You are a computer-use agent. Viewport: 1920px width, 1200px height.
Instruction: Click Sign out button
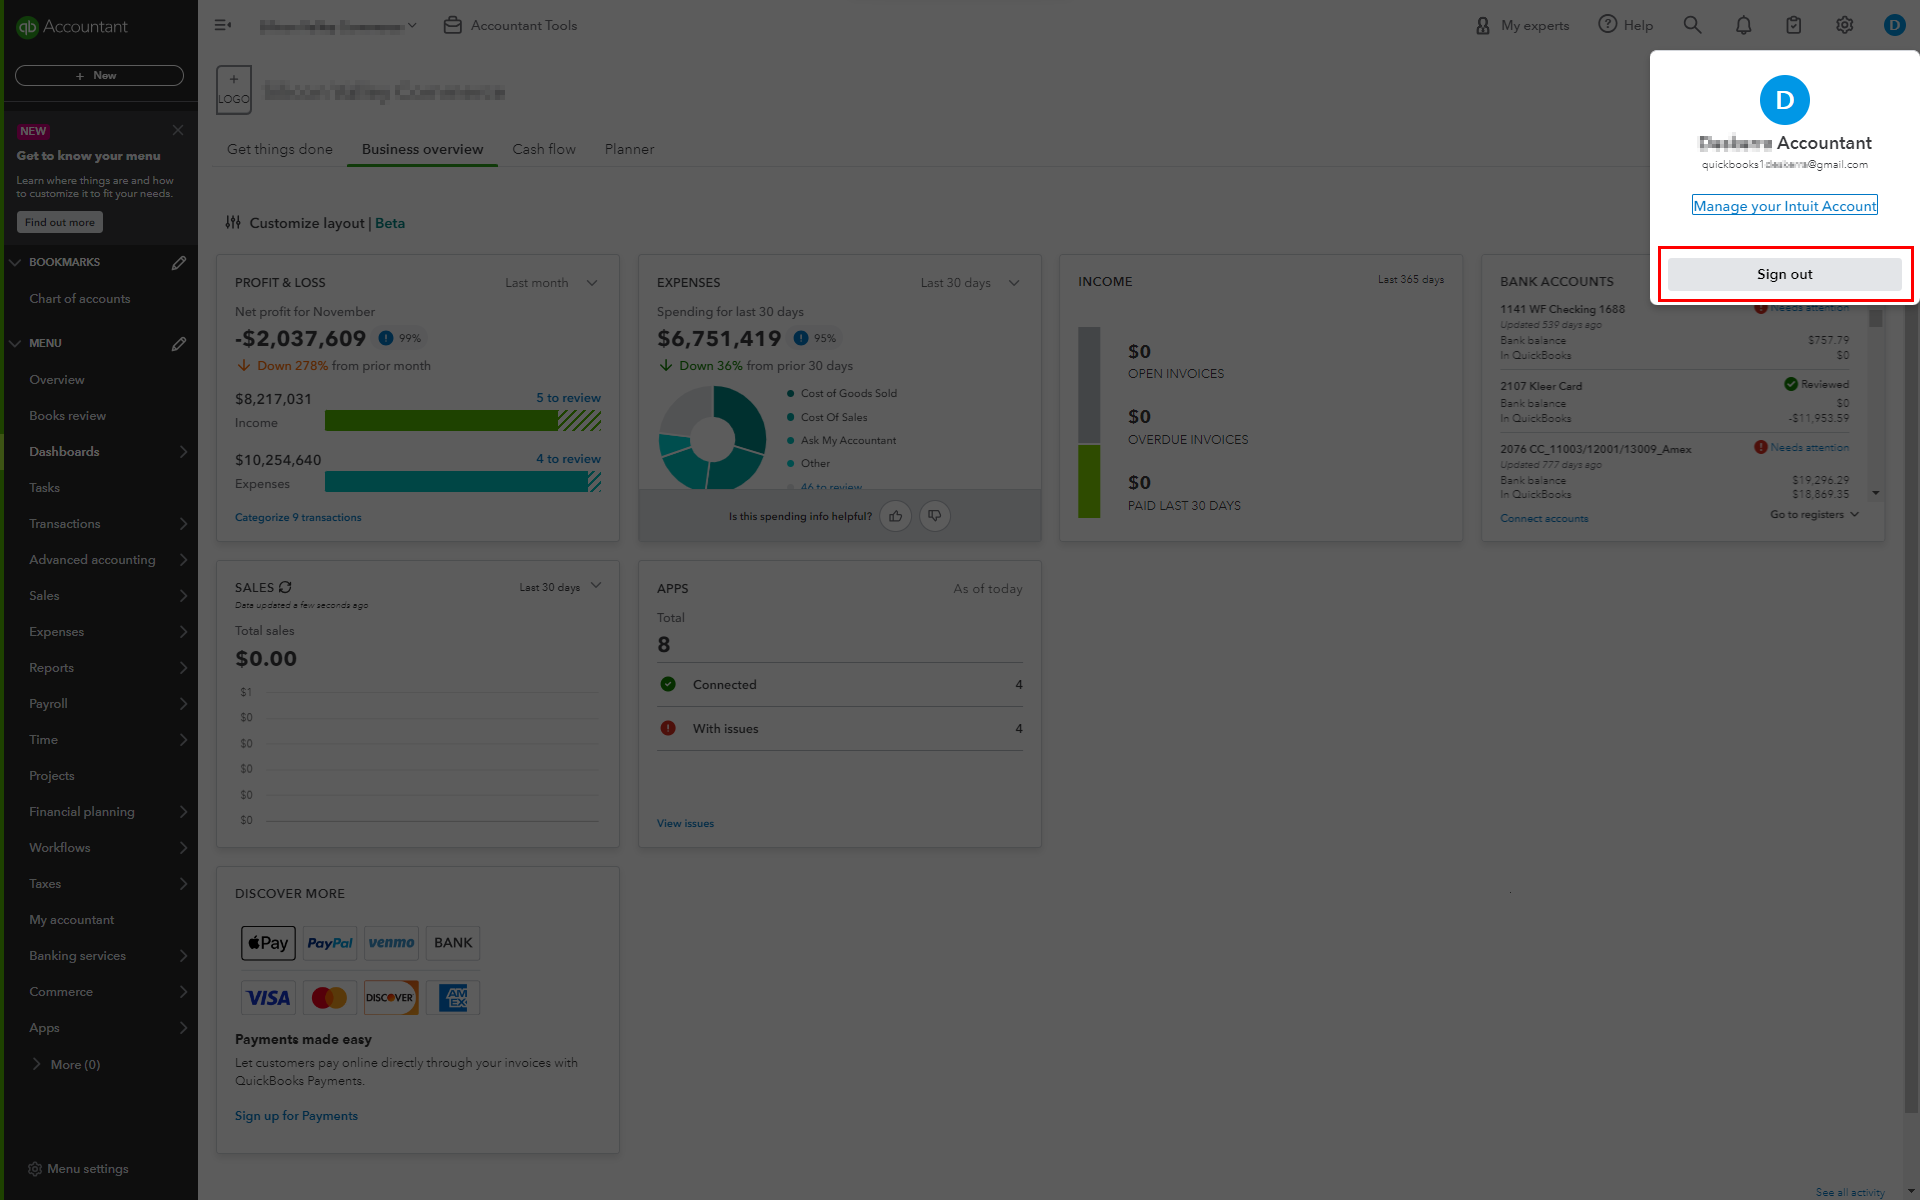point(1783,274)
